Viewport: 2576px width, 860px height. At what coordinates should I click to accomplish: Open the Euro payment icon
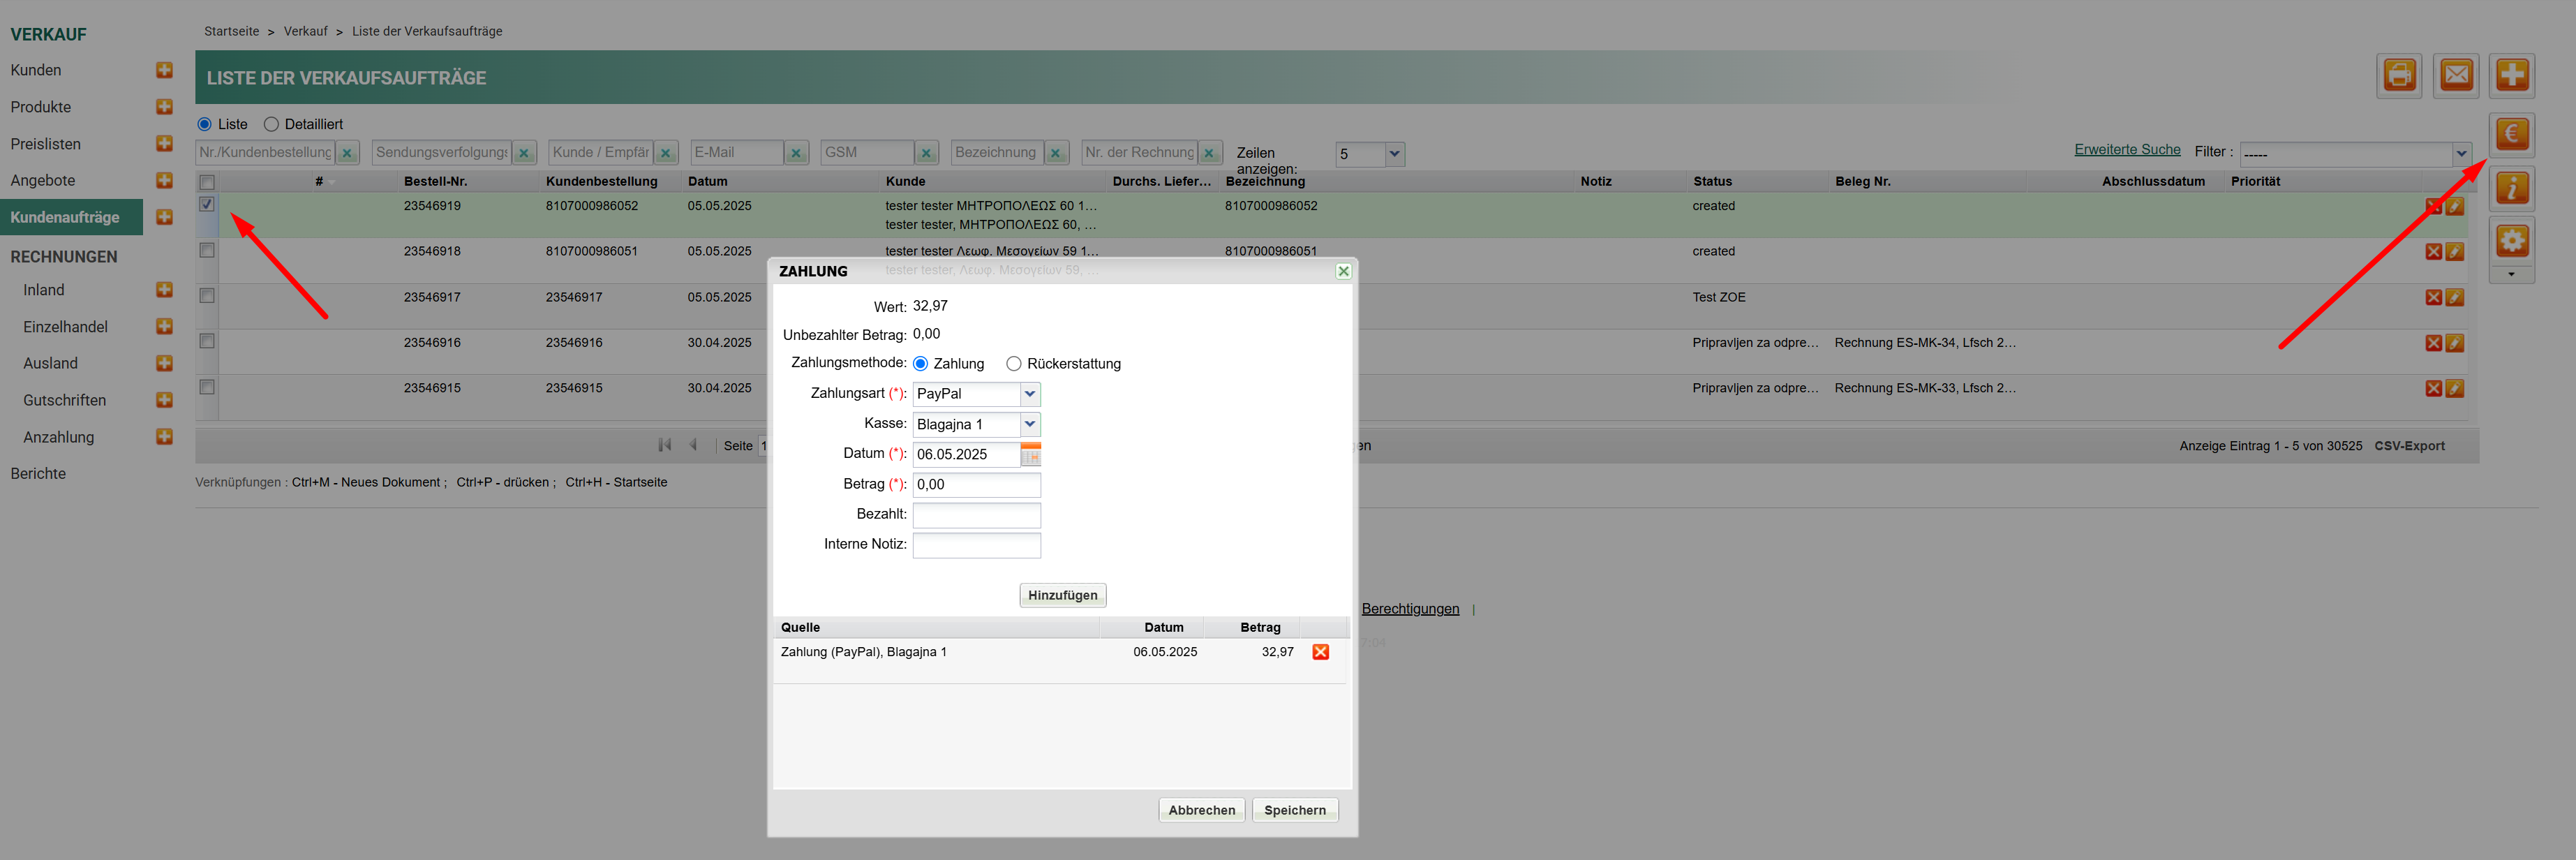pos(2512,134)
